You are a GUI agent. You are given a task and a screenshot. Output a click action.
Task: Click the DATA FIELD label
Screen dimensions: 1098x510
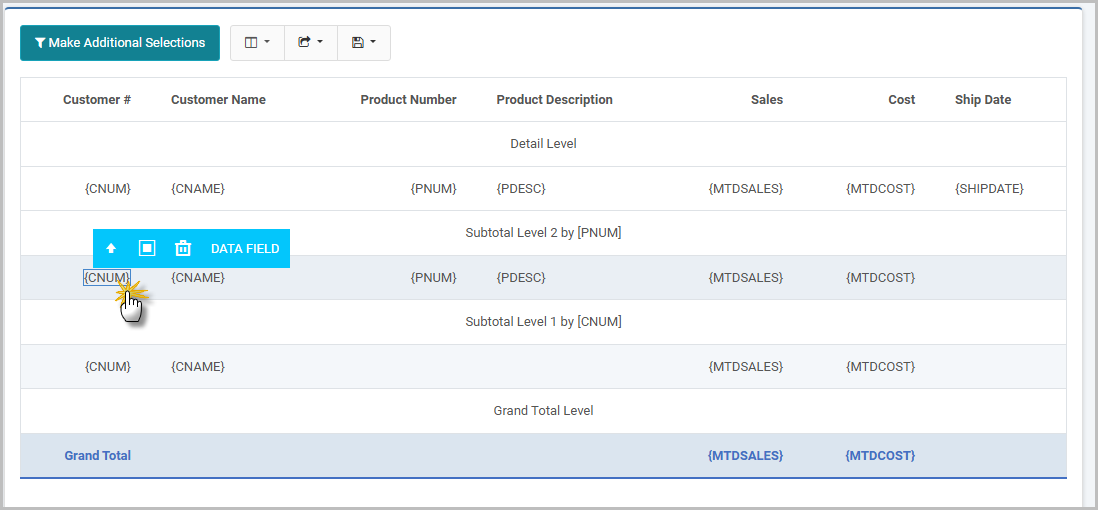[x=245, y=249]
